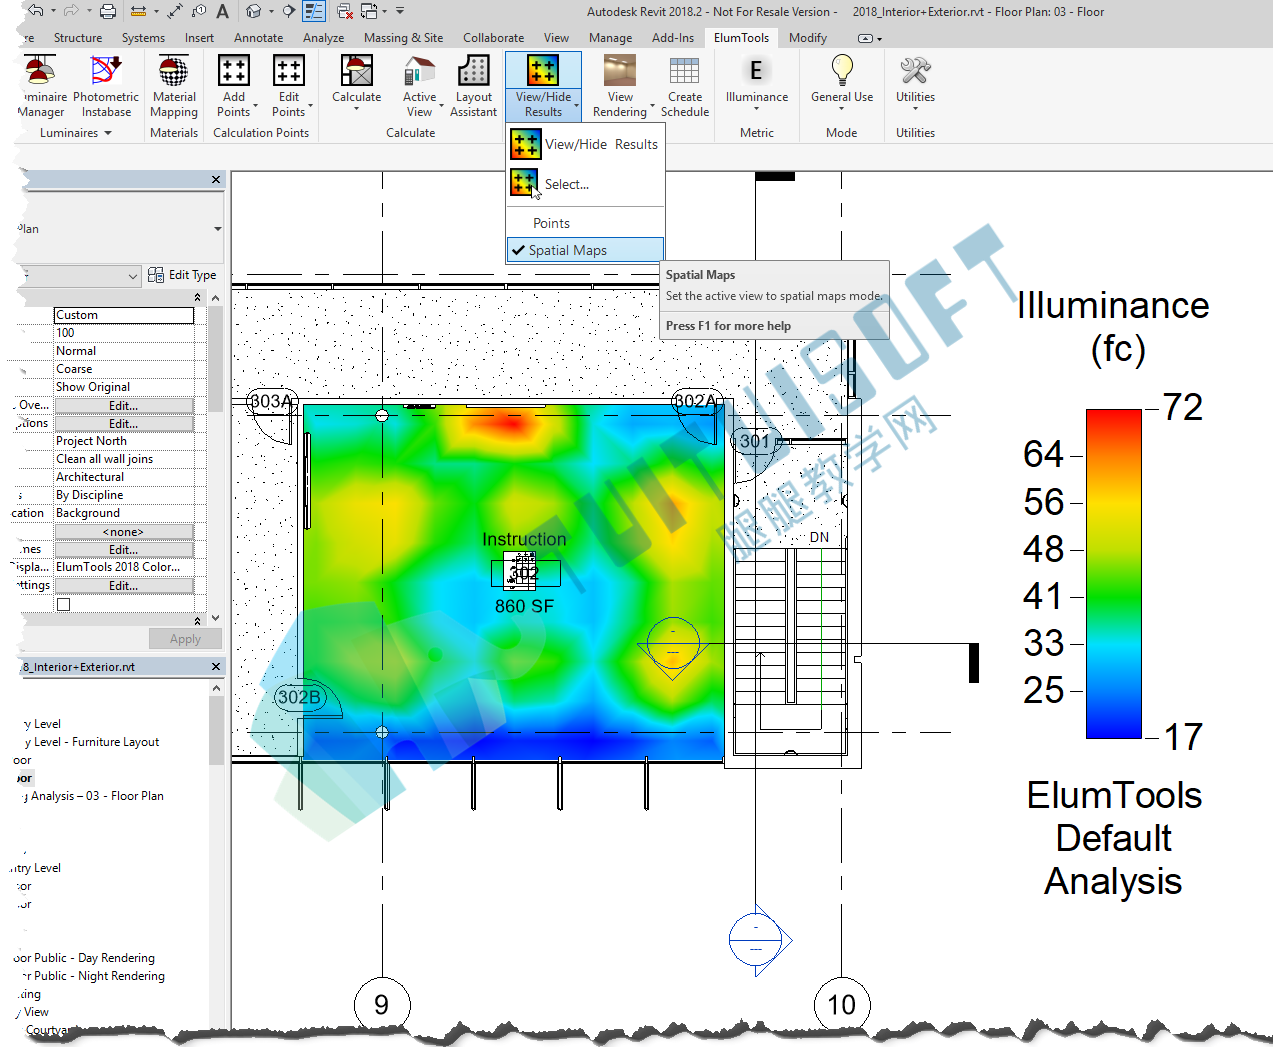The height and width of the screenshot is (1047, 1273).
Task: Open View Rendering tool
Action: tap(620, 87)
